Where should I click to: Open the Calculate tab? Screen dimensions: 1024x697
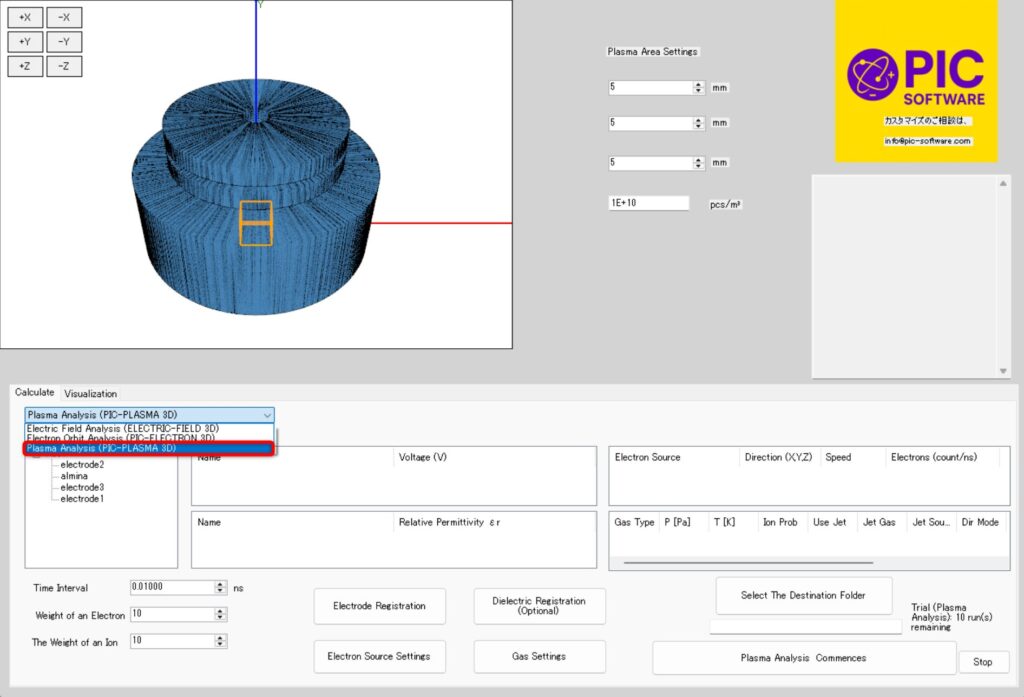tap(34, 393)
